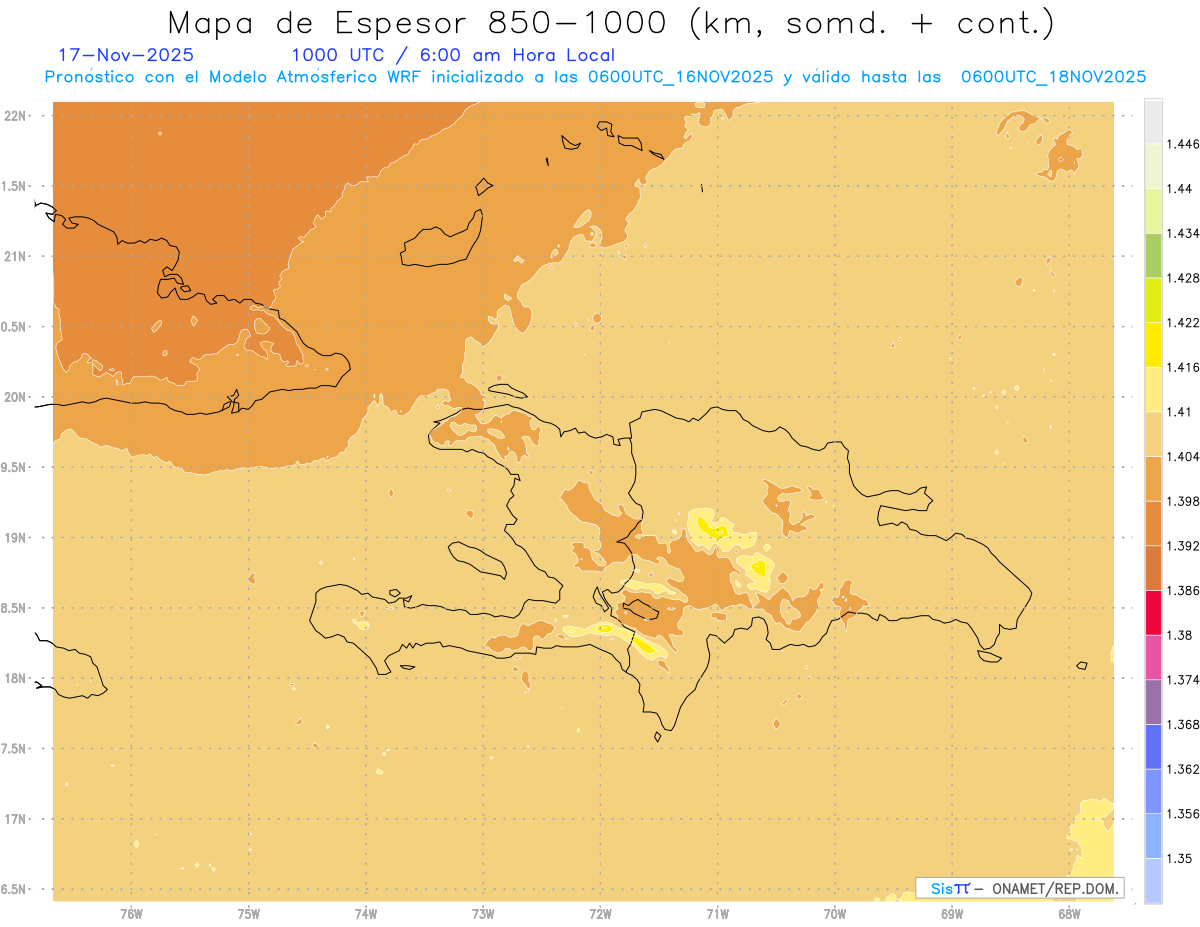The height and width of the screenshot is (927, 1200).
Task: Click the 75W longitude label
Action: click(x=248, y=914)
